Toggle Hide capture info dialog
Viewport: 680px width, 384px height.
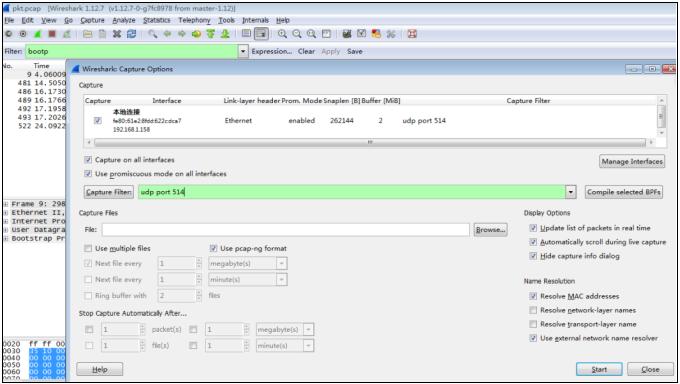tap(533, 256)
